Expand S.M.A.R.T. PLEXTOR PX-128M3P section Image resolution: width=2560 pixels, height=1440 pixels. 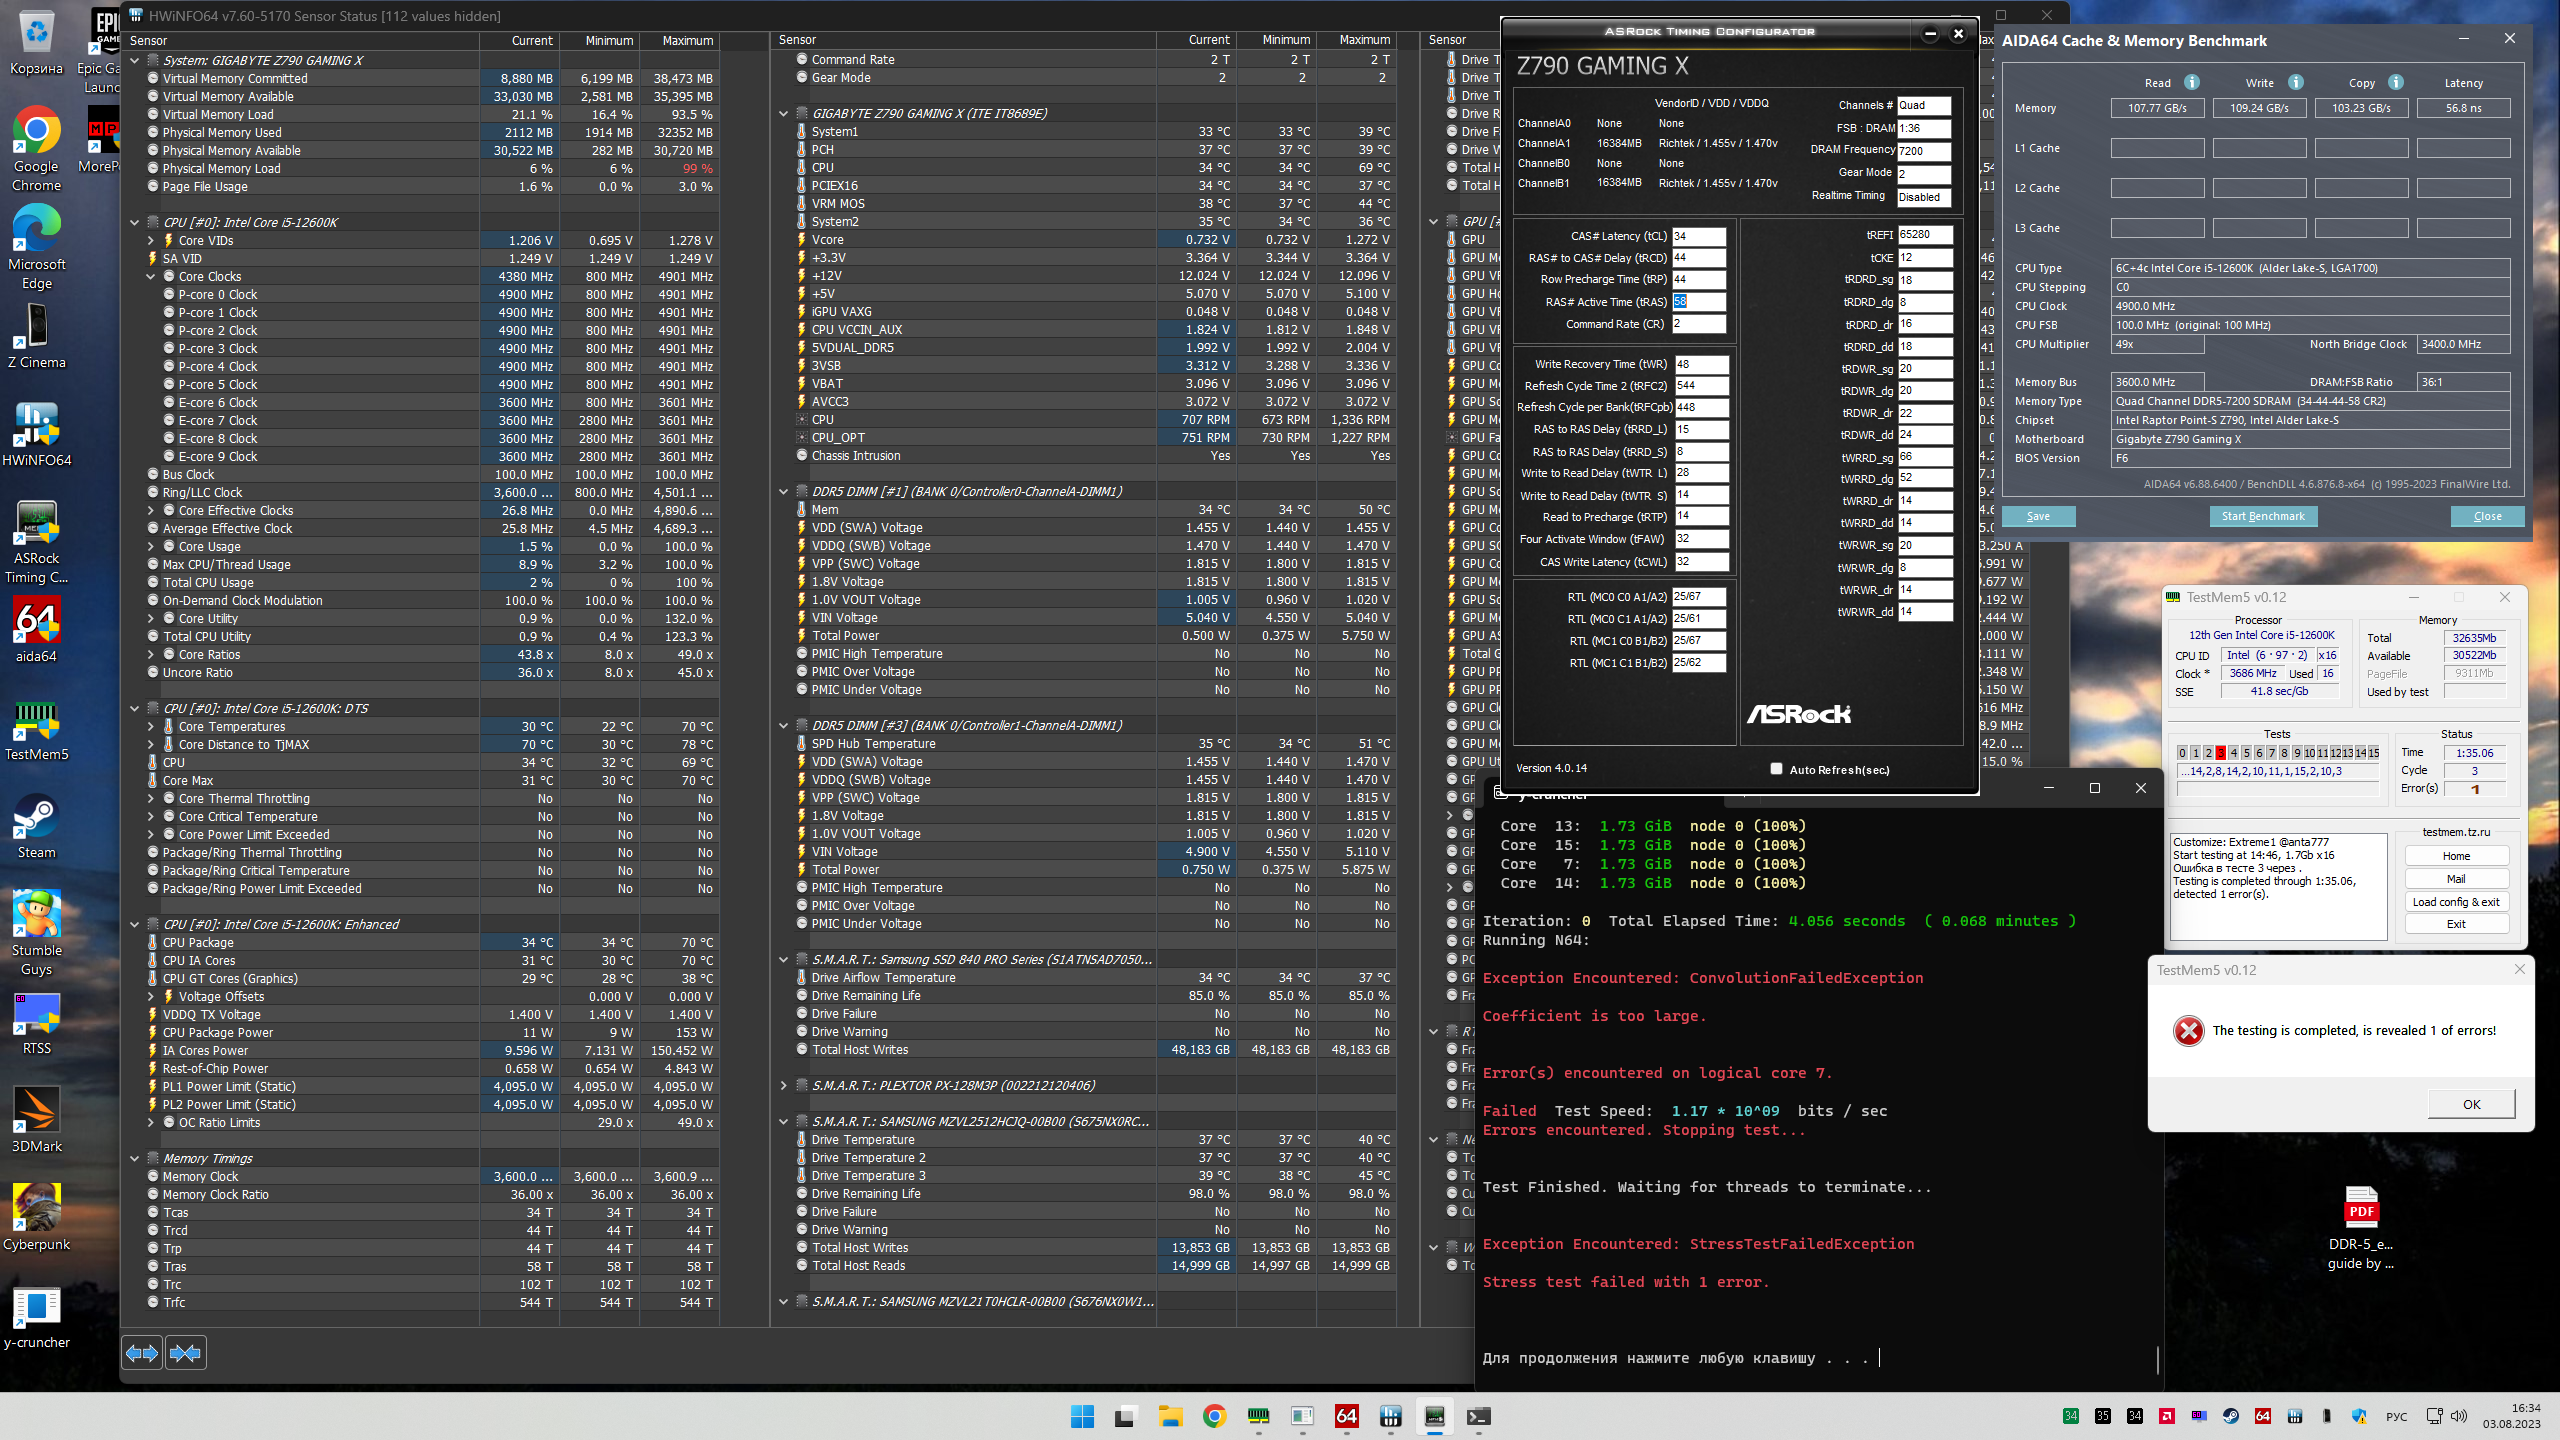click(x=784, y=1085)
